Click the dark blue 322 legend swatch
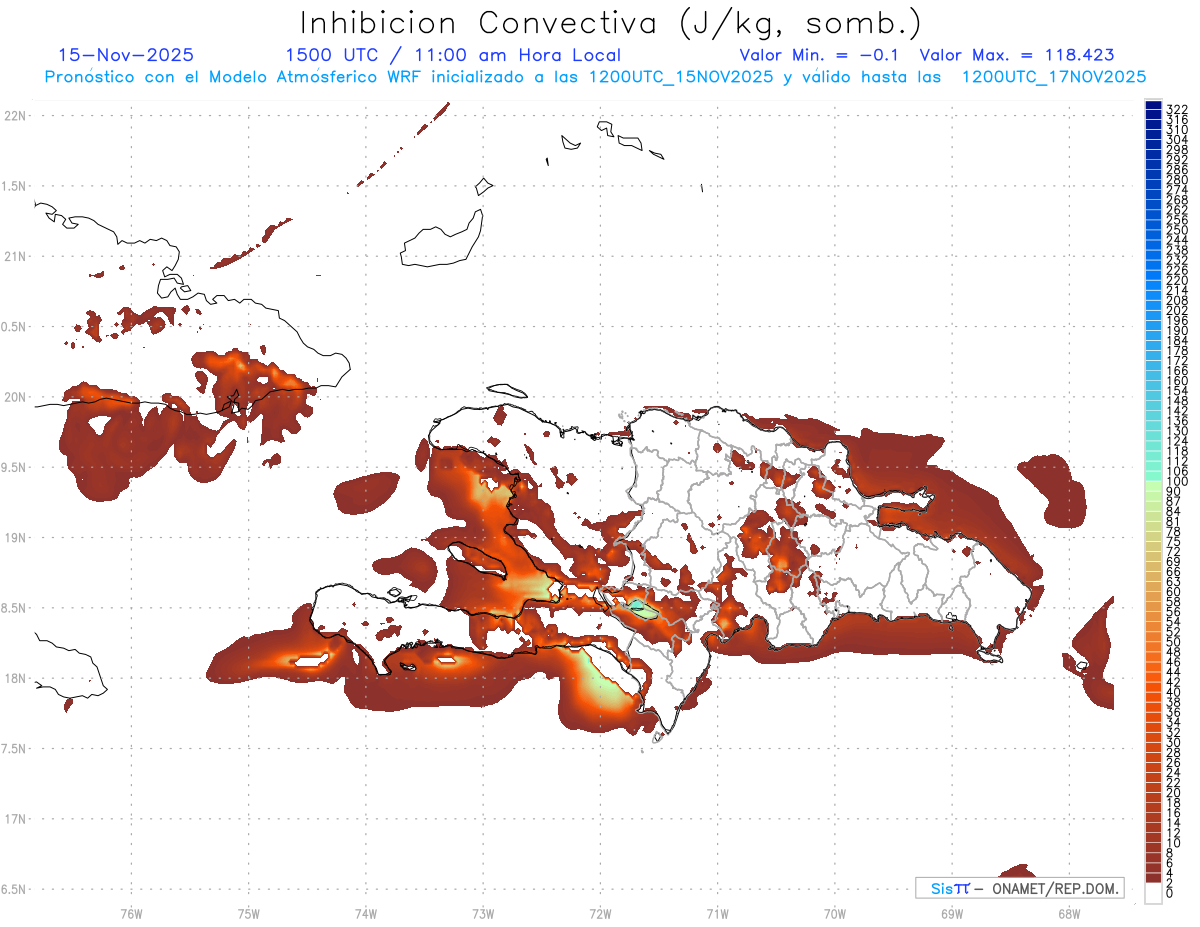Image resolution: width=1200 pixels, height=927 pixels. (x=1153, y=106)
